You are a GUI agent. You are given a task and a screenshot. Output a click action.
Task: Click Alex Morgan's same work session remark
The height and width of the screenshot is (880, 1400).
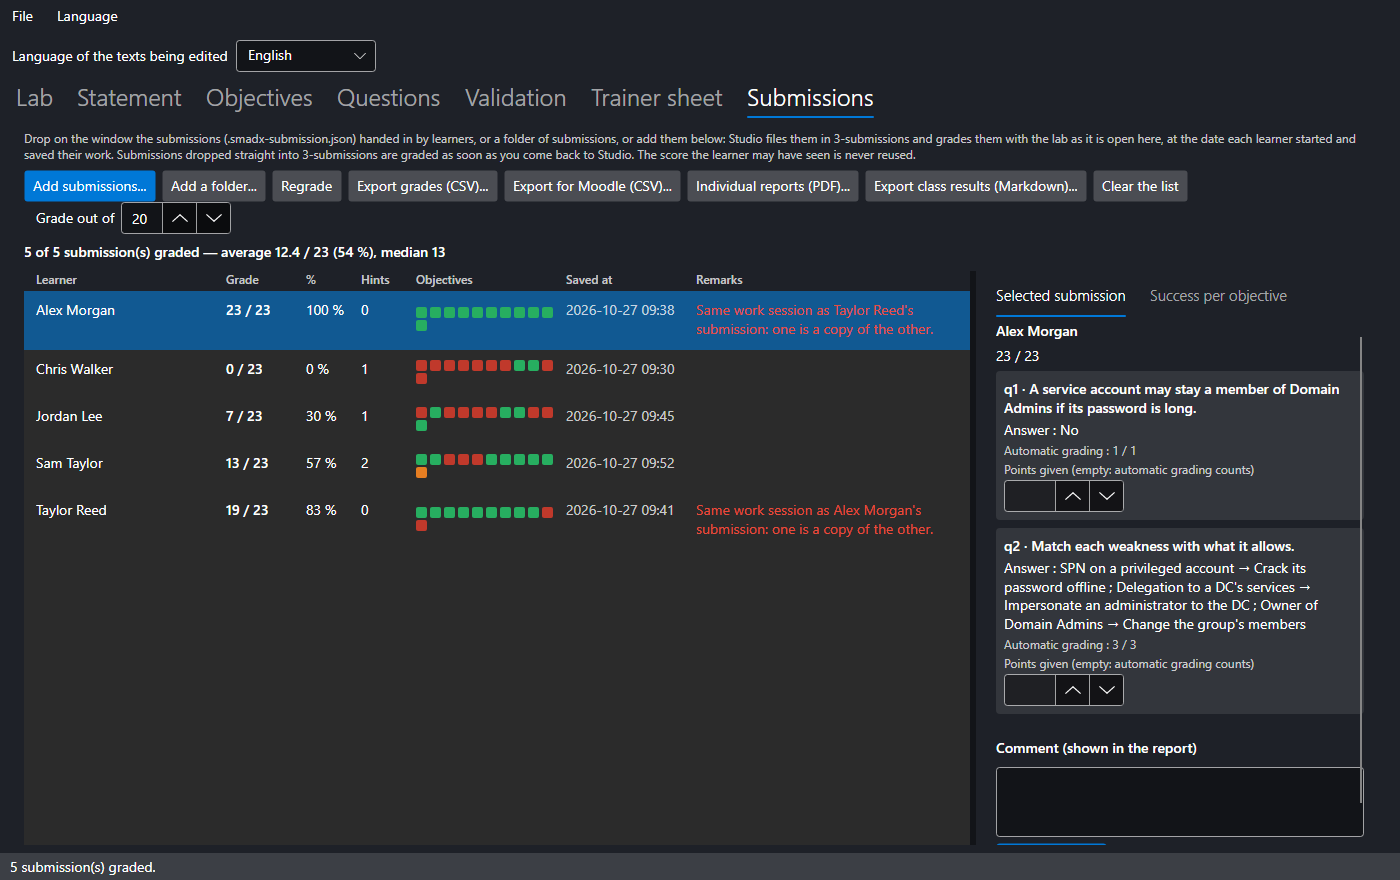click(x=815, y=320)
